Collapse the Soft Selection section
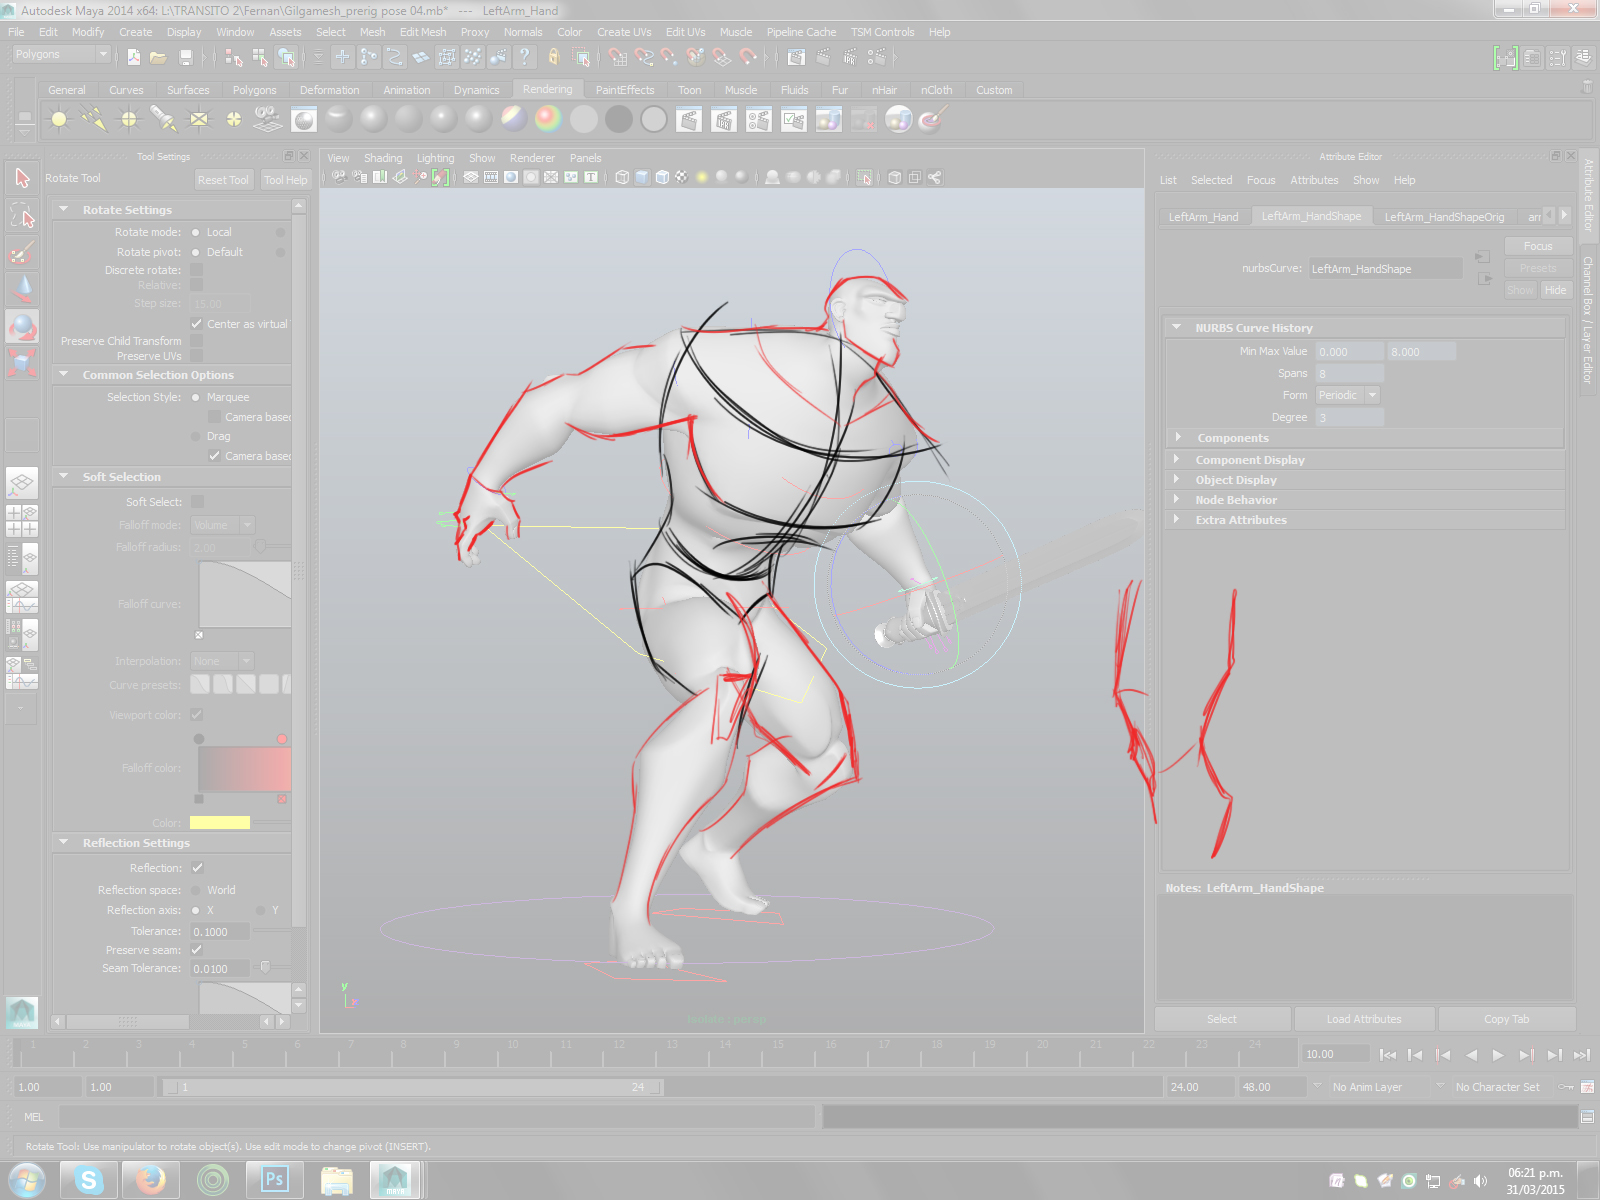 [64, 477]
